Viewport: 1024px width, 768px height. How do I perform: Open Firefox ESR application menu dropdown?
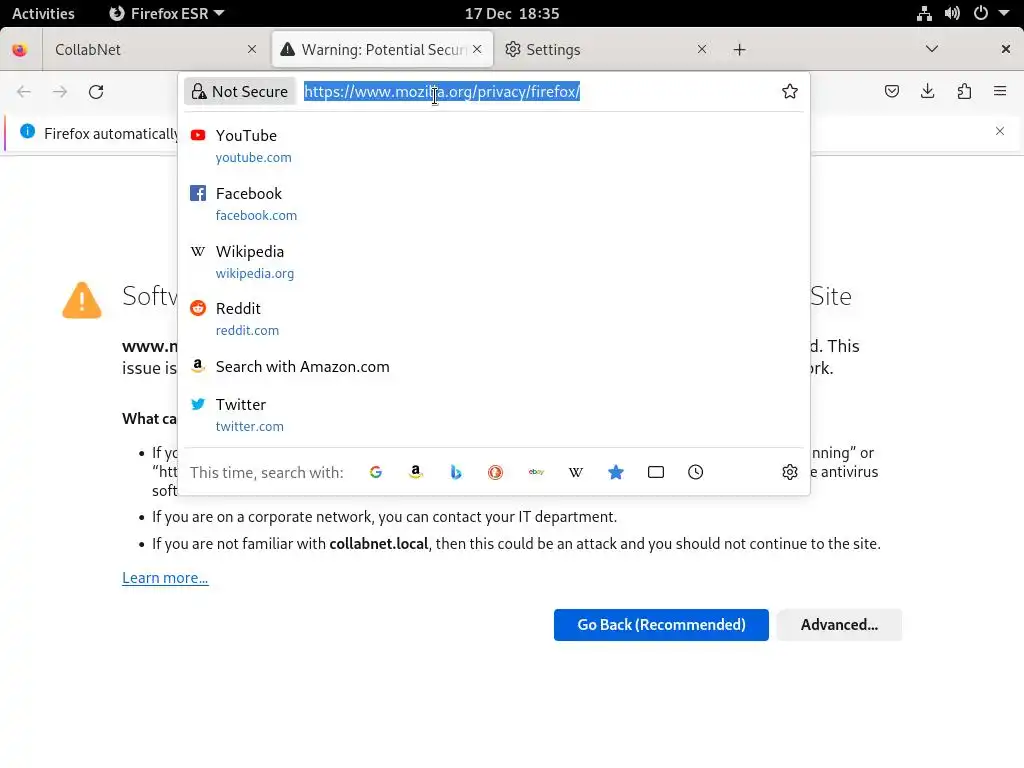pos(167,13)
